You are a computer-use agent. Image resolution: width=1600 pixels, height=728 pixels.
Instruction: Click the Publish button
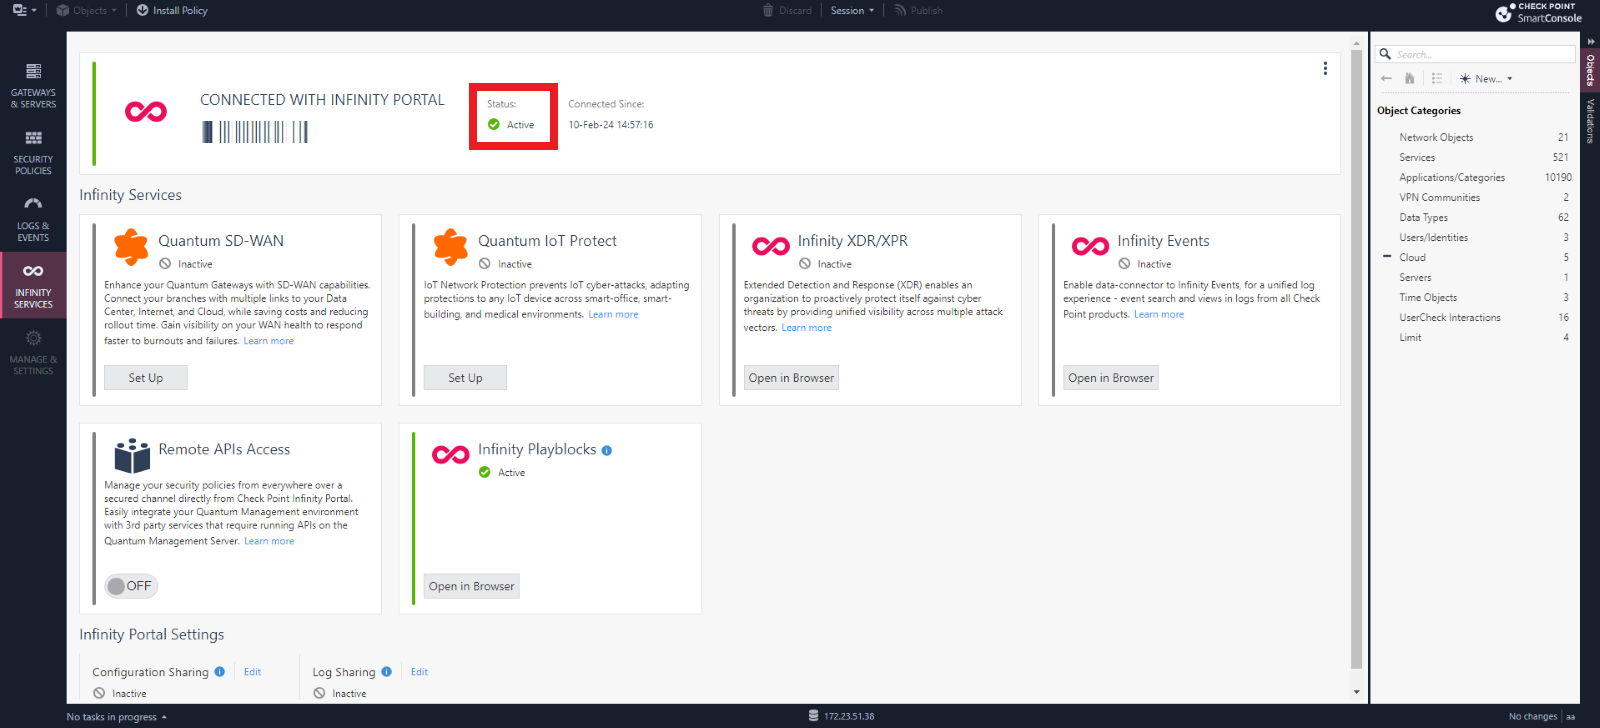918,10
